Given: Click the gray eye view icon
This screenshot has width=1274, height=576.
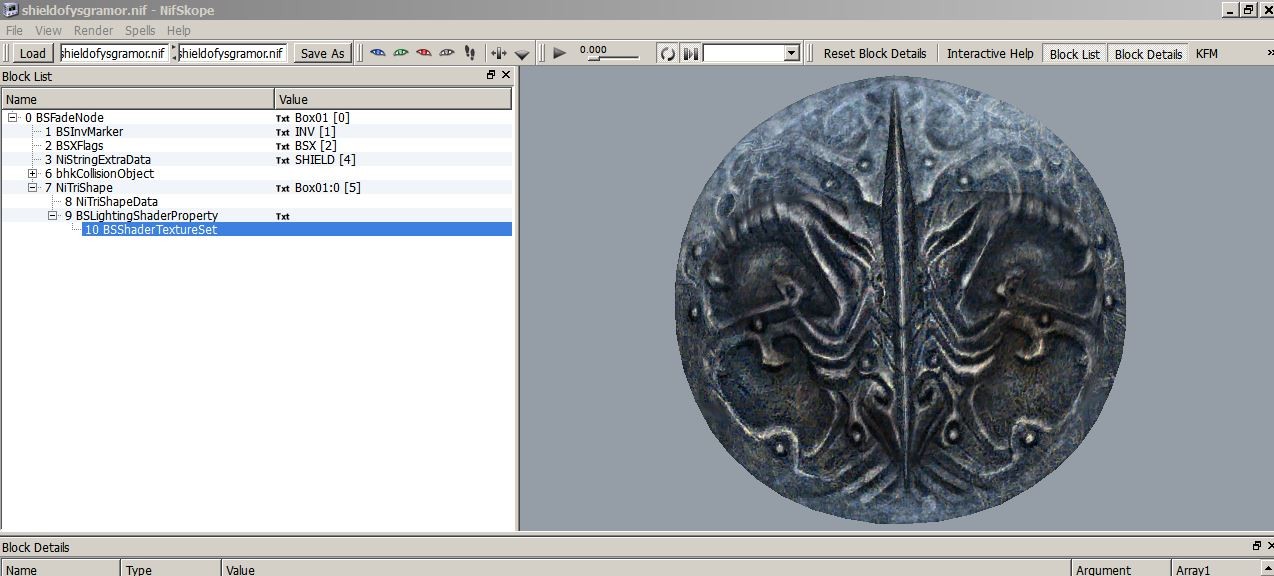Looking at the screenshot, I should click(447, 53).
